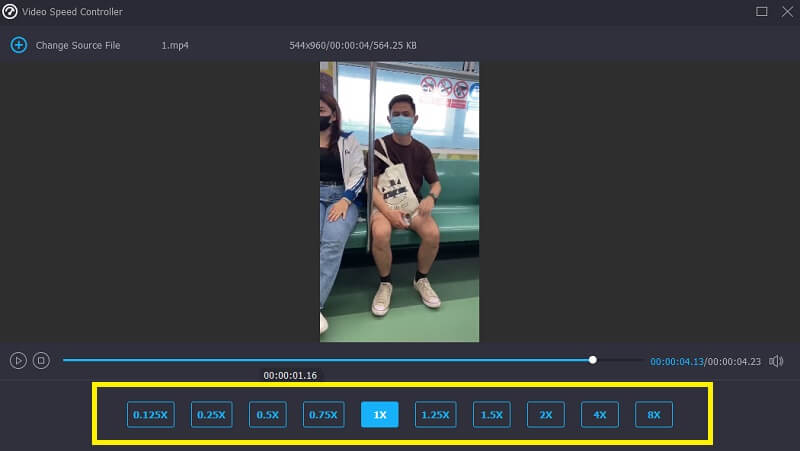The height and width of the screenshot is (451, 800).
Task: Click the plus icon to add source file
Action: tap(17, 45)
